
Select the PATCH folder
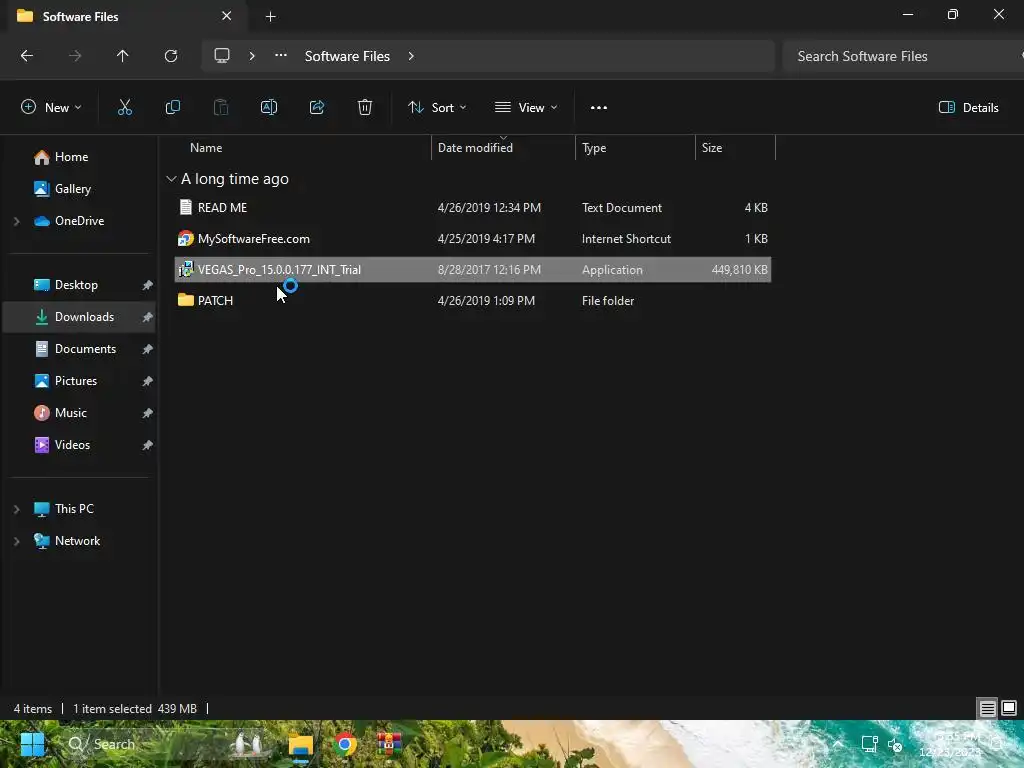point(473,301)
